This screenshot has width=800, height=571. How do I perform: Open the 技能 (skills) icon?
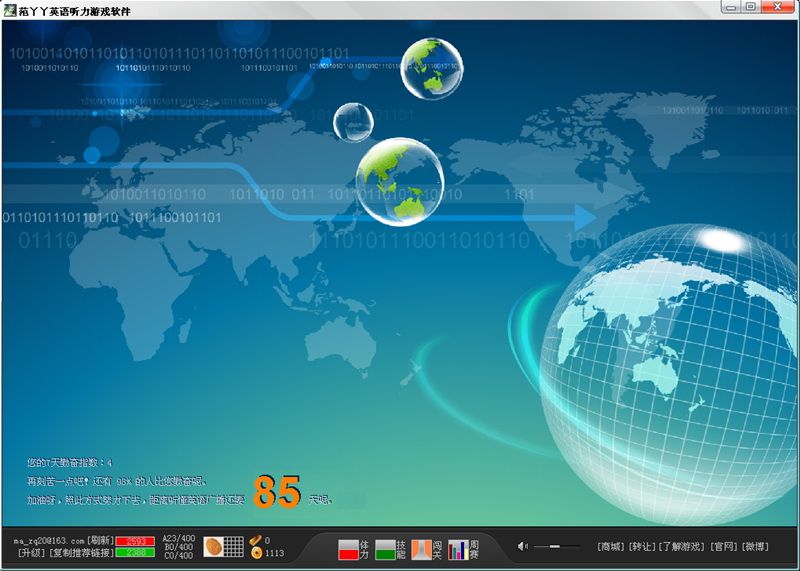(x=390, y=548)
